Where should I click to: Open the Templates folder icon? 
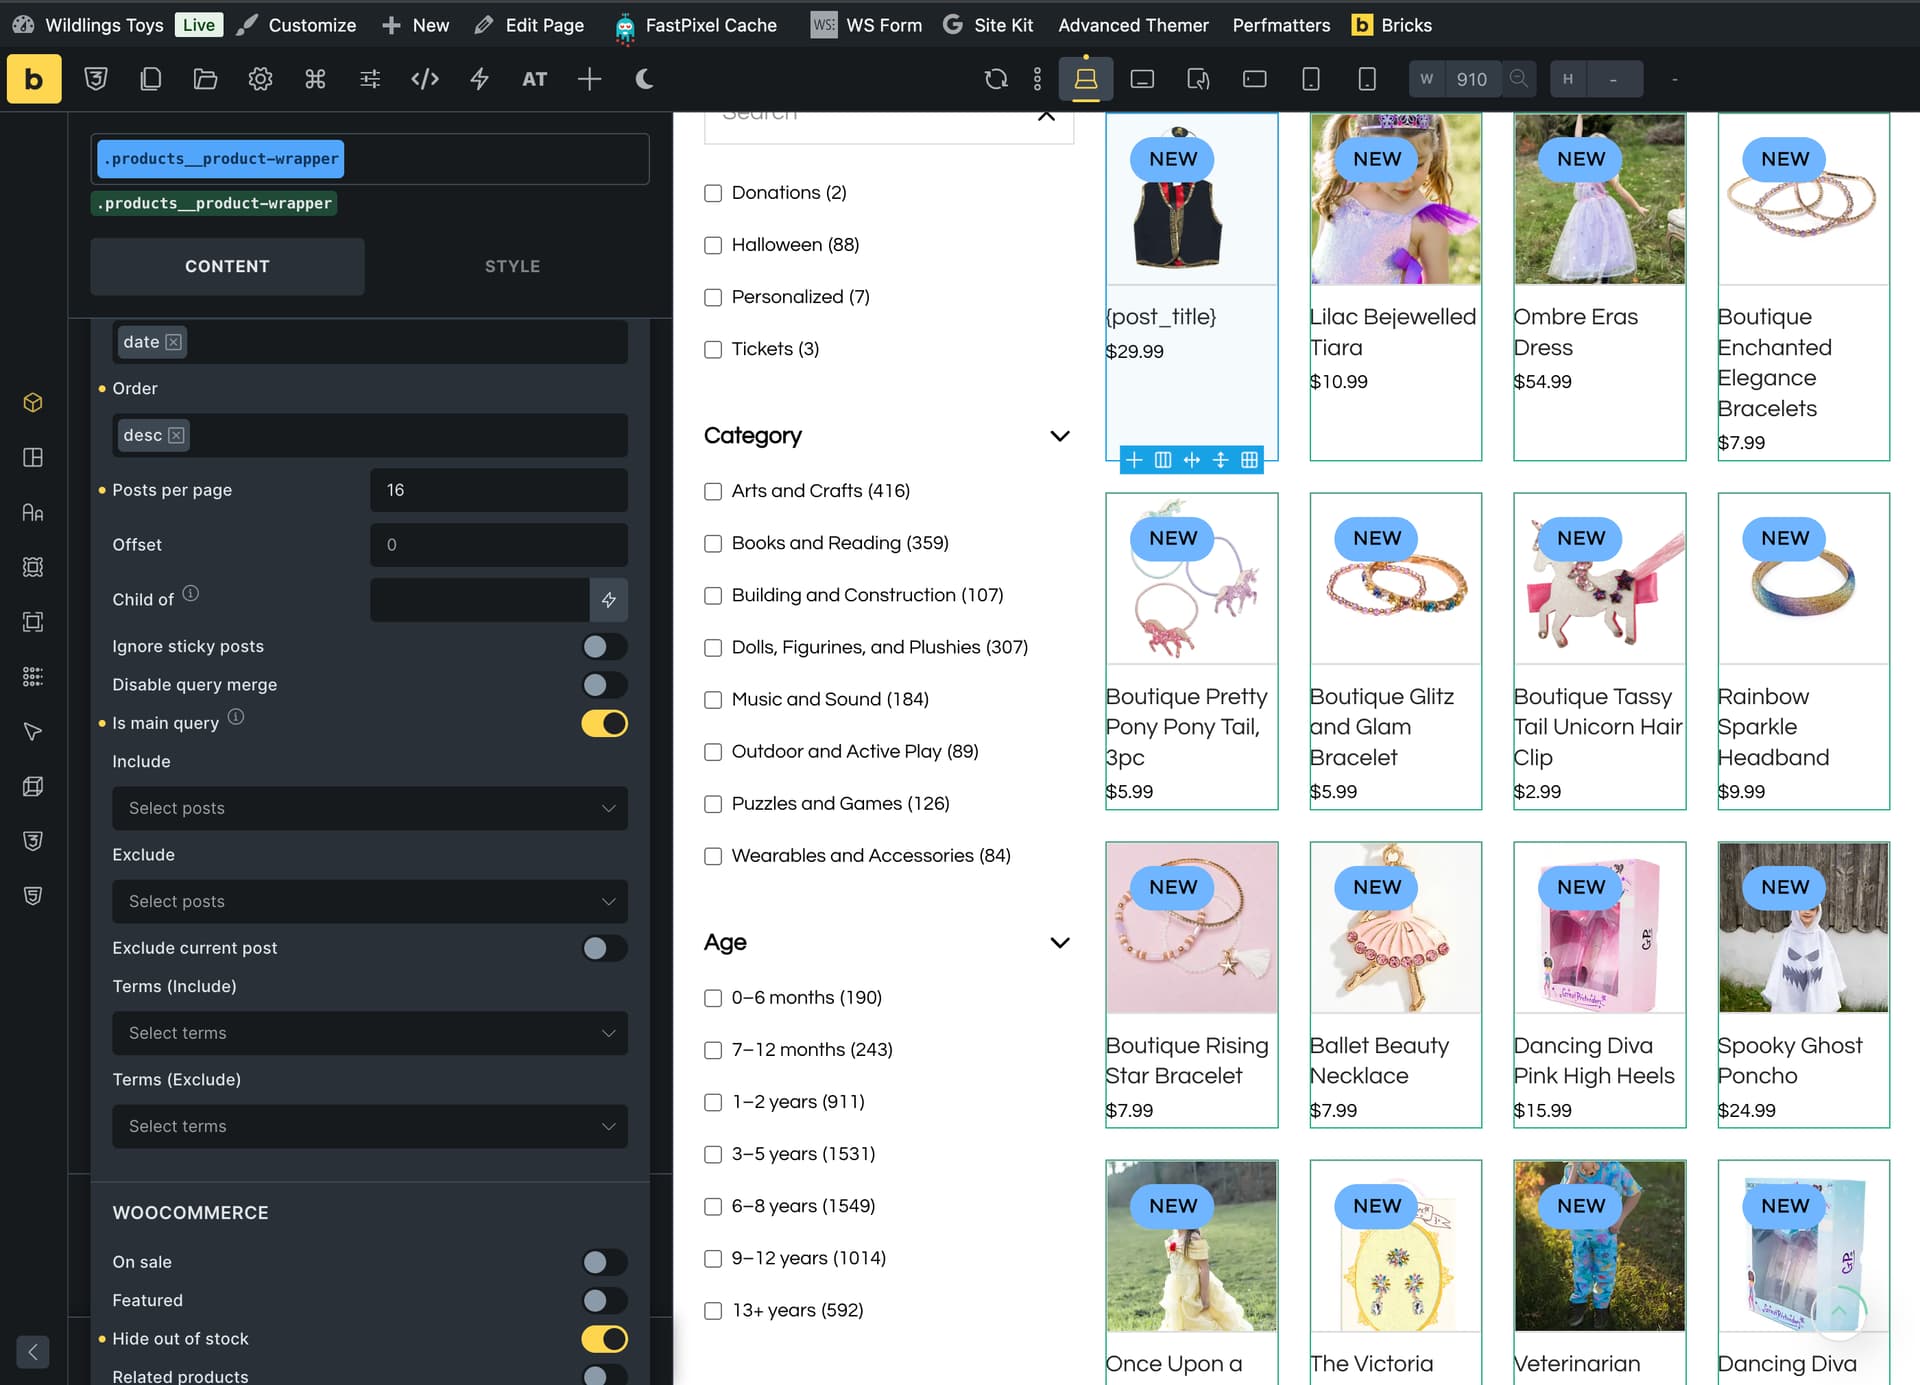tap(205, 79)
